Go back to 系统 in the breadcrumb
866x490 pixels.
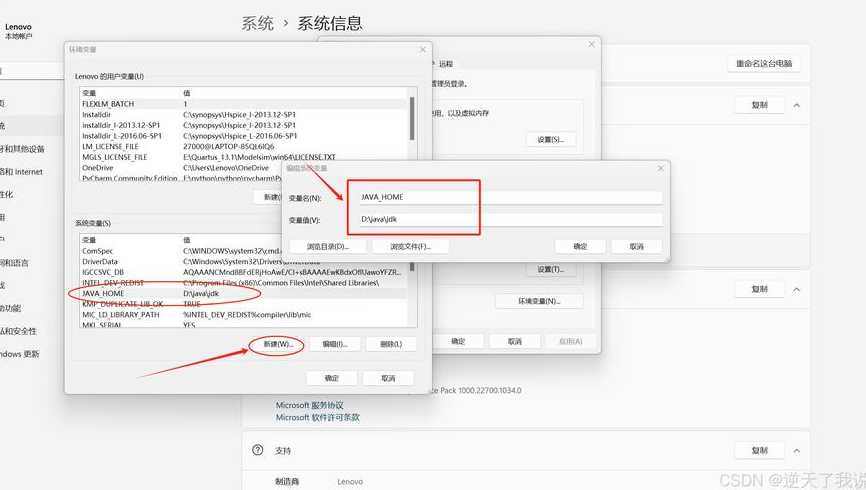[x=257, y=23]
